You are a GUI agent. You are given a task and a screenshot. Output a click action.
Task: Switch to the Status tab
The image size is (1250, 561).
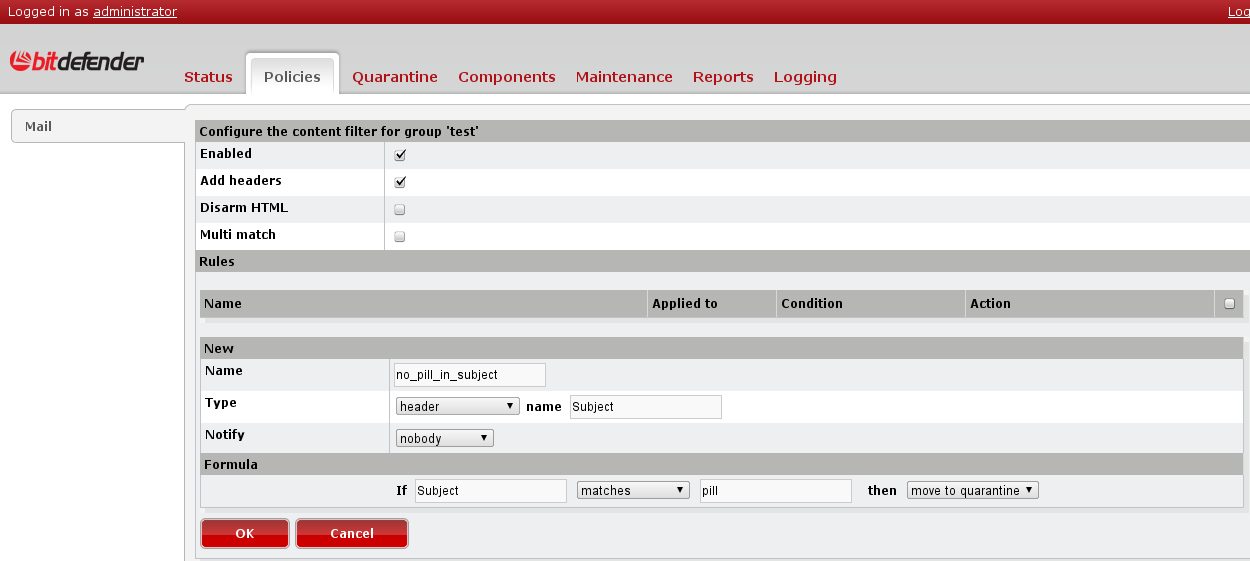coord(208,77)
